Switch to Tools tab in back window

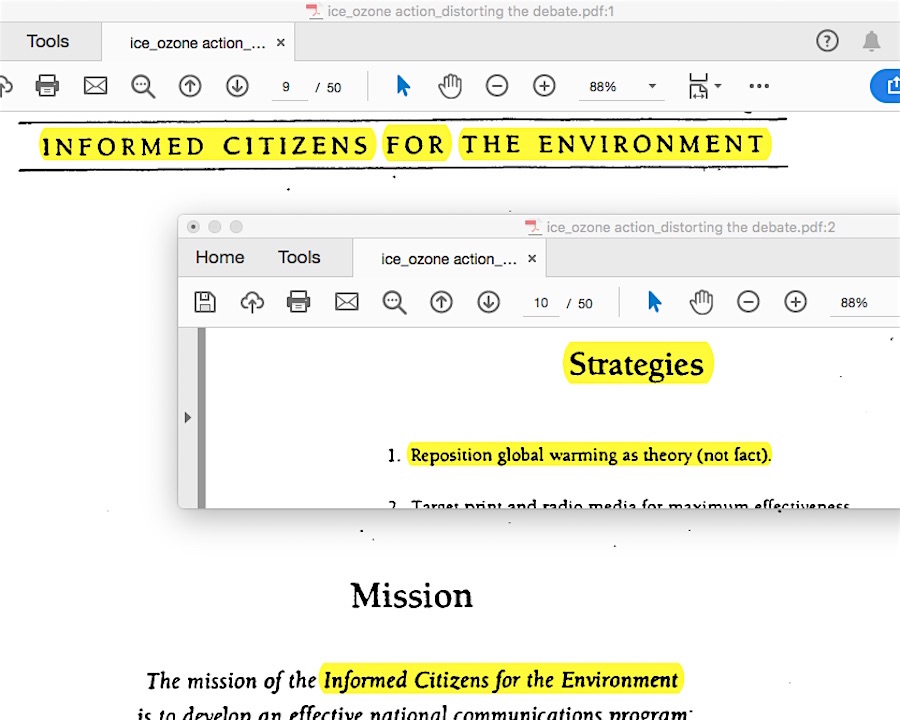pyautogui.click(x=48, y=41)
